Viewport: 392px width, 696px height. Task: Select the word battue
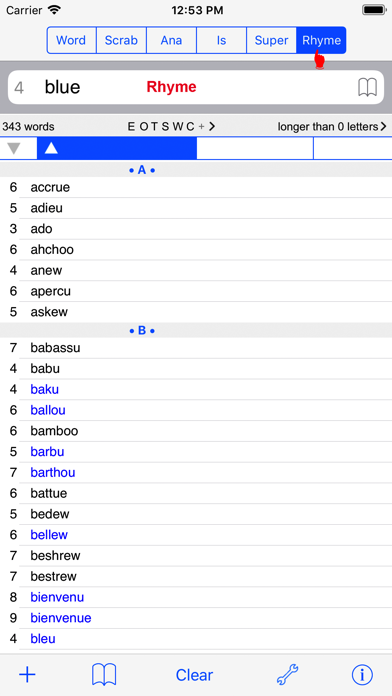(x=49, y=493)
